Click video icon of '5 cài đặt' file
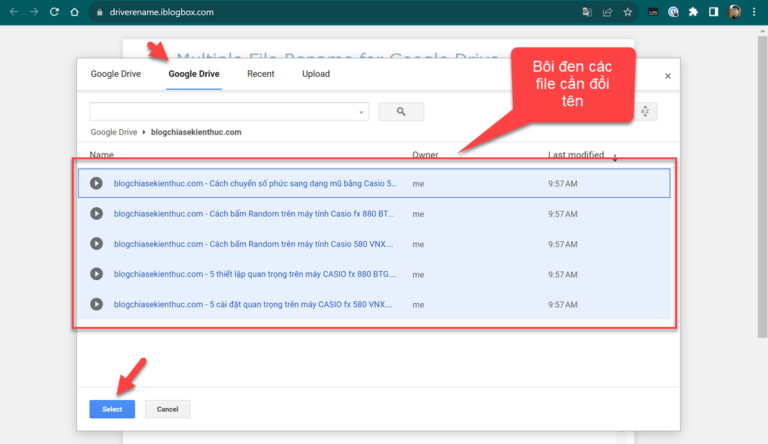Image resolution: width=768 pixels, height=444 pixels. [96, 304]
